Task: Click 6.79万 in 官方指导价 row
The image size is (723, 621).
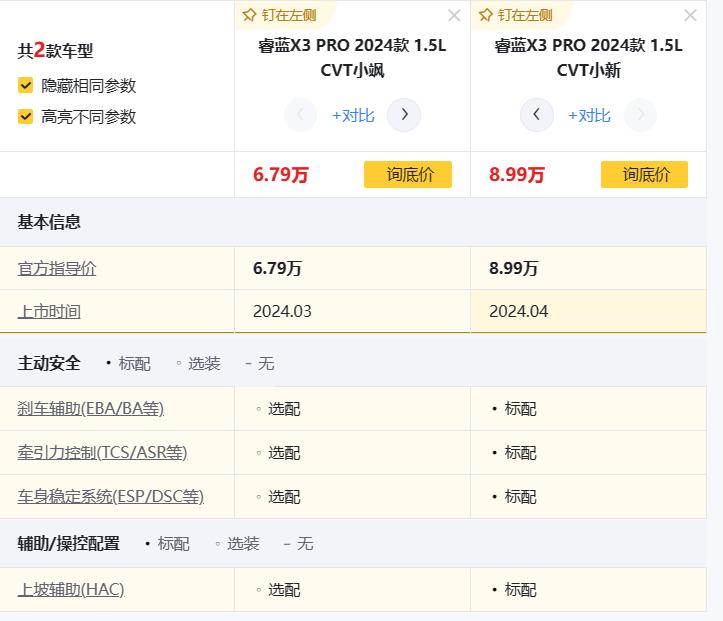Action: [x=277, y=268]
